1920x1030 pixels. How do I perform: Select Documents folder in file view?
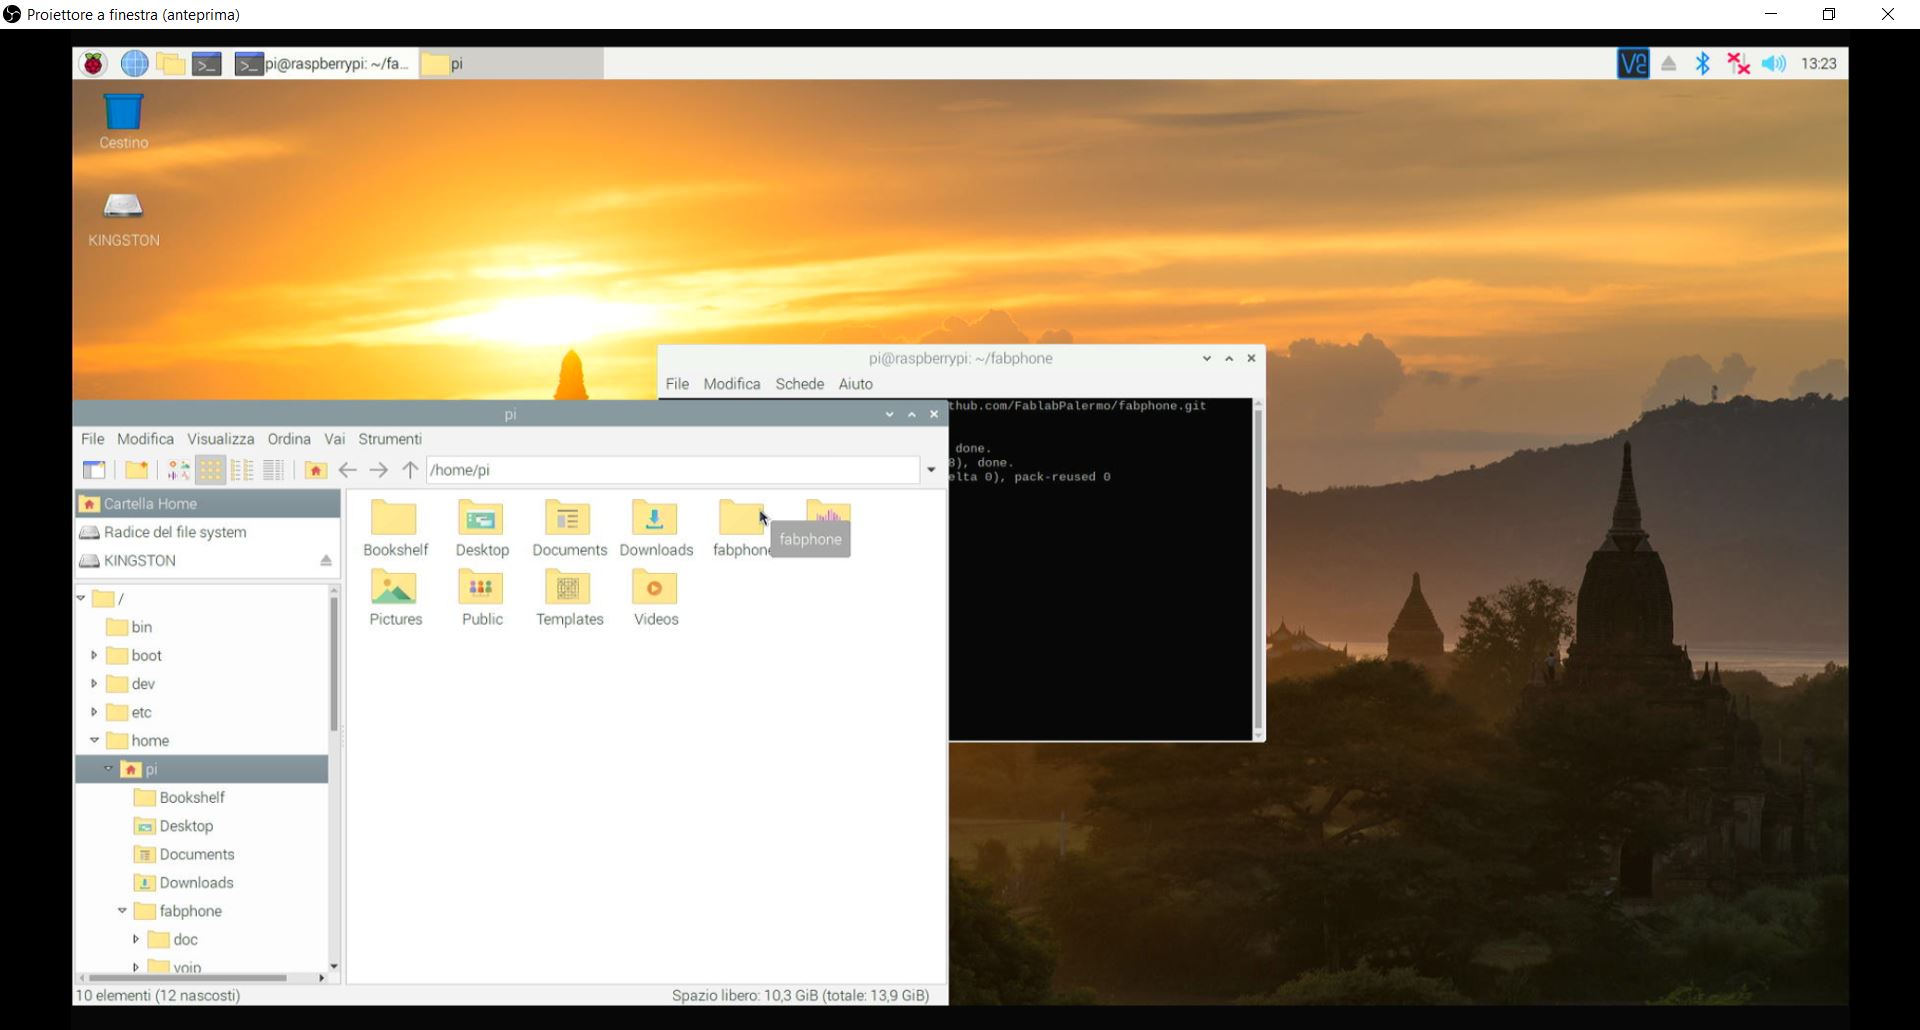[x=569, y=528]
